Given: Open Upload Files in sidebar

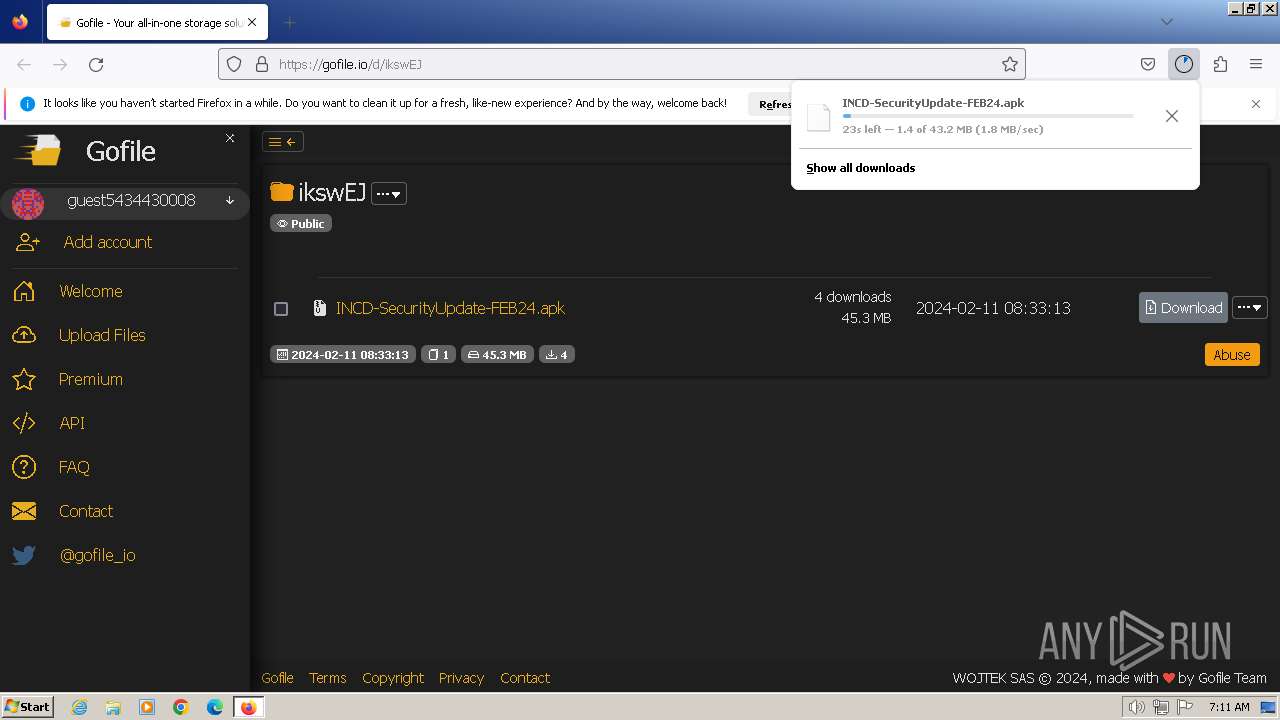Looking at the screenshot, I should tap(102, 335).
